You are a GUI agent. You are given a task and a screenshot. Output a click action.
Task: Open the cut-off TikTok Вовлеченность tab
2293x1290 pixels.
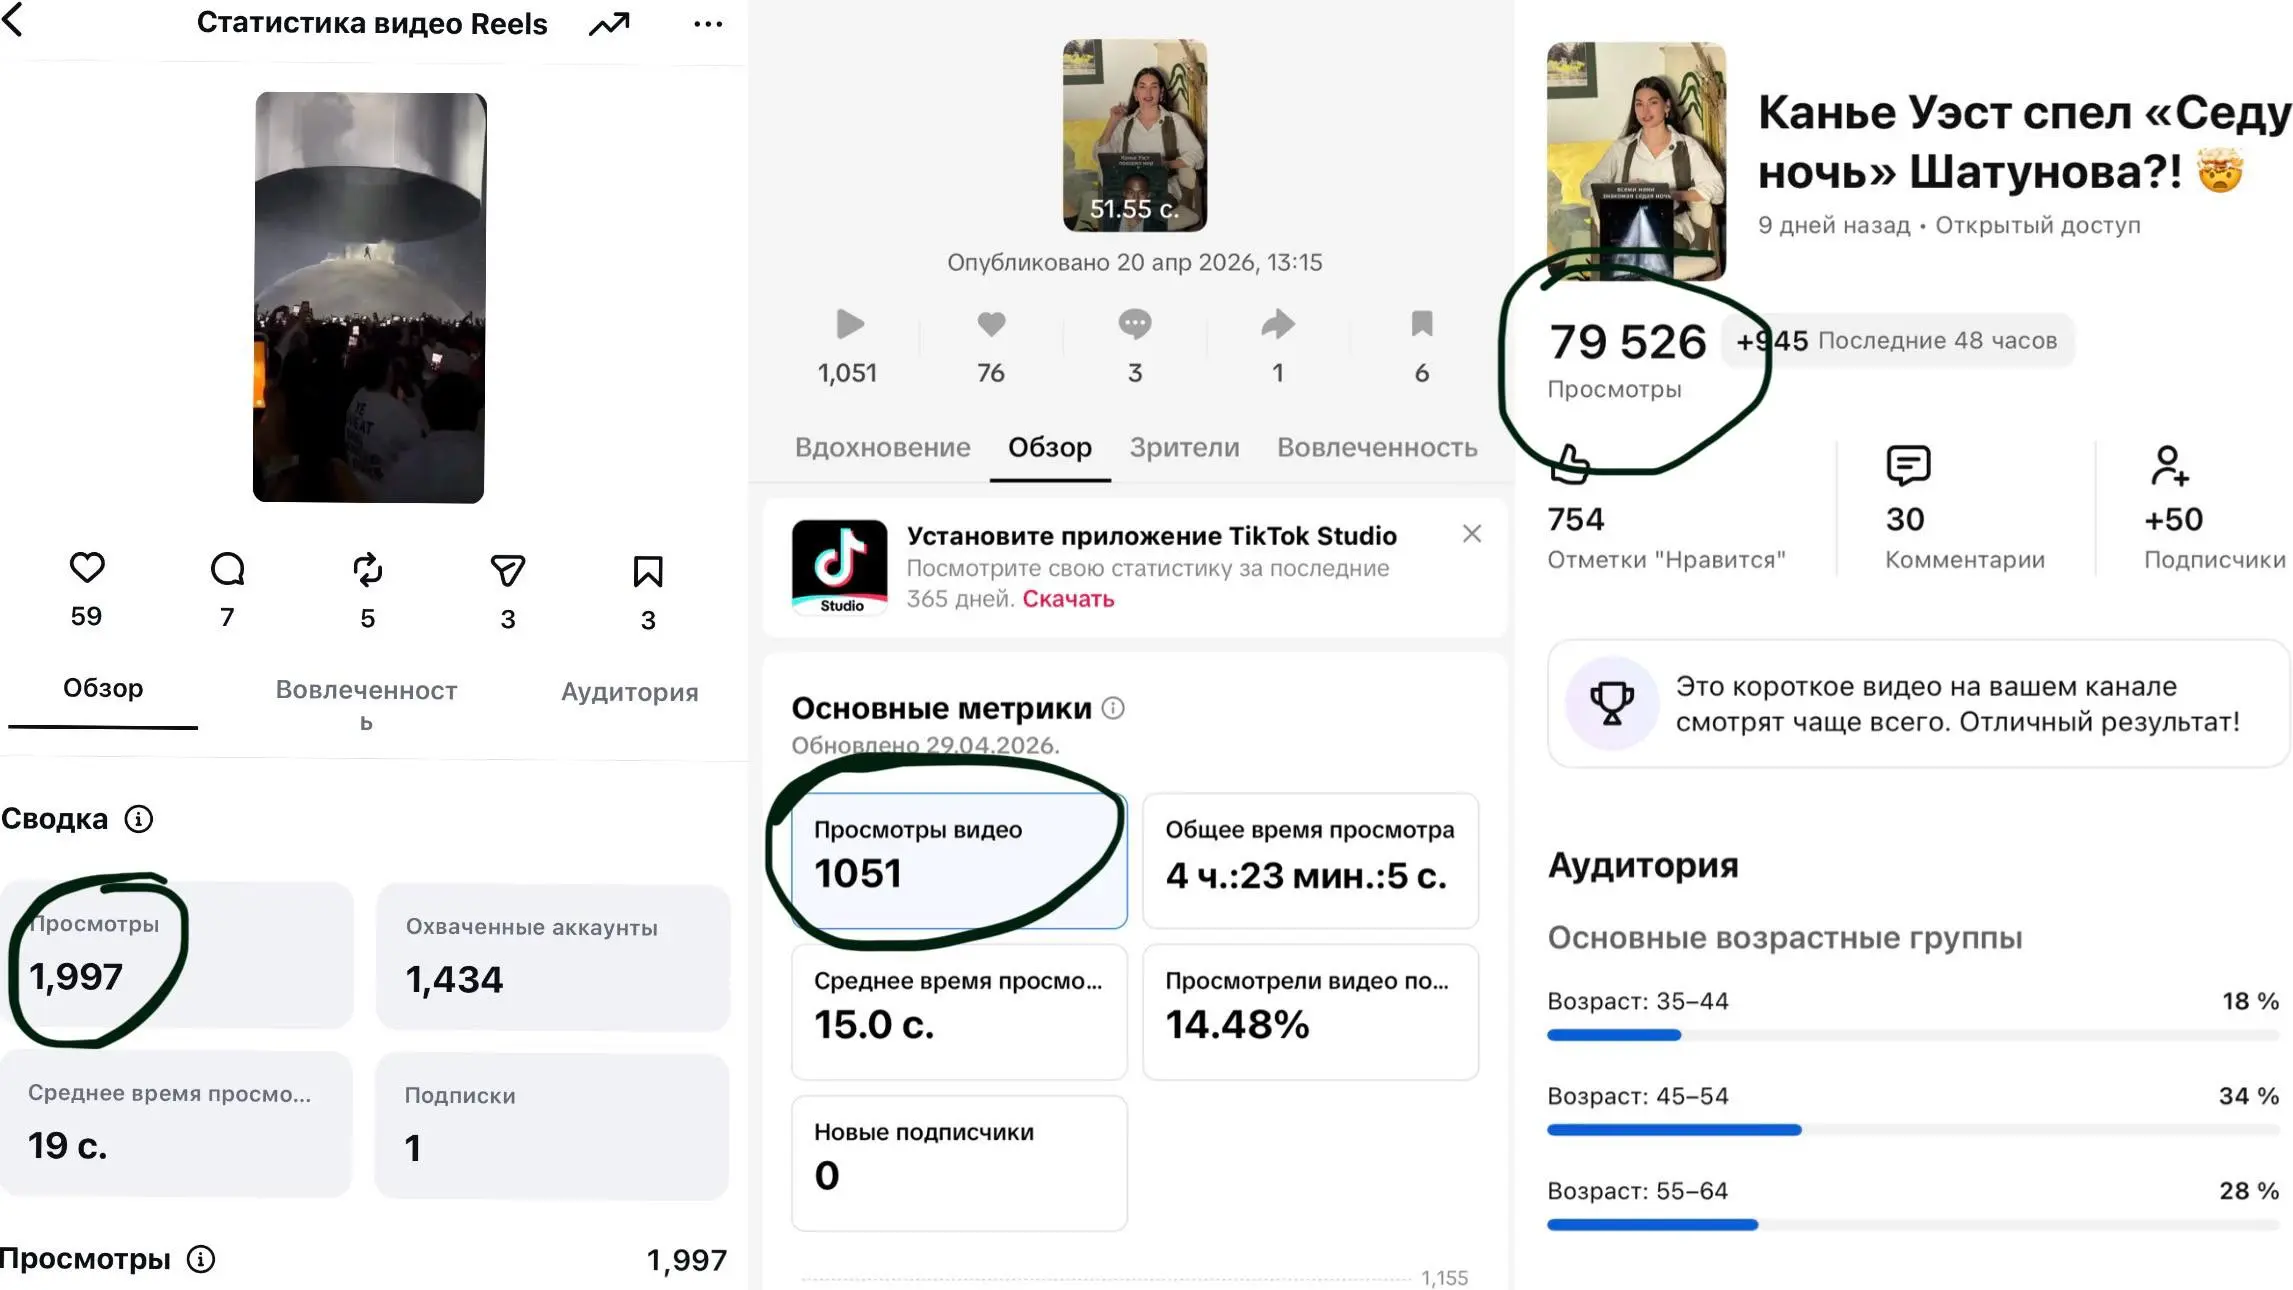tap(1377, 447)
